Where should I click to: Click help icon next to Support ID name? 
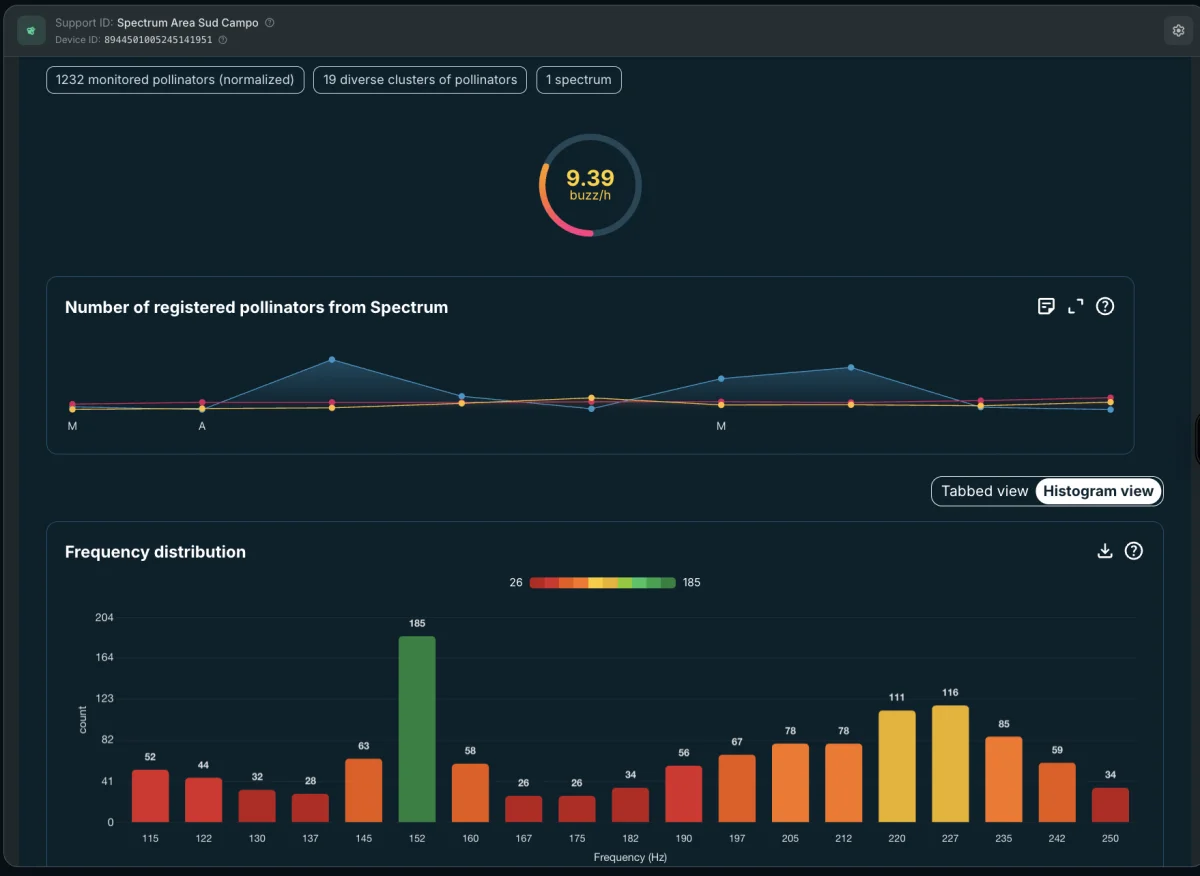click(x=270, y=22)
